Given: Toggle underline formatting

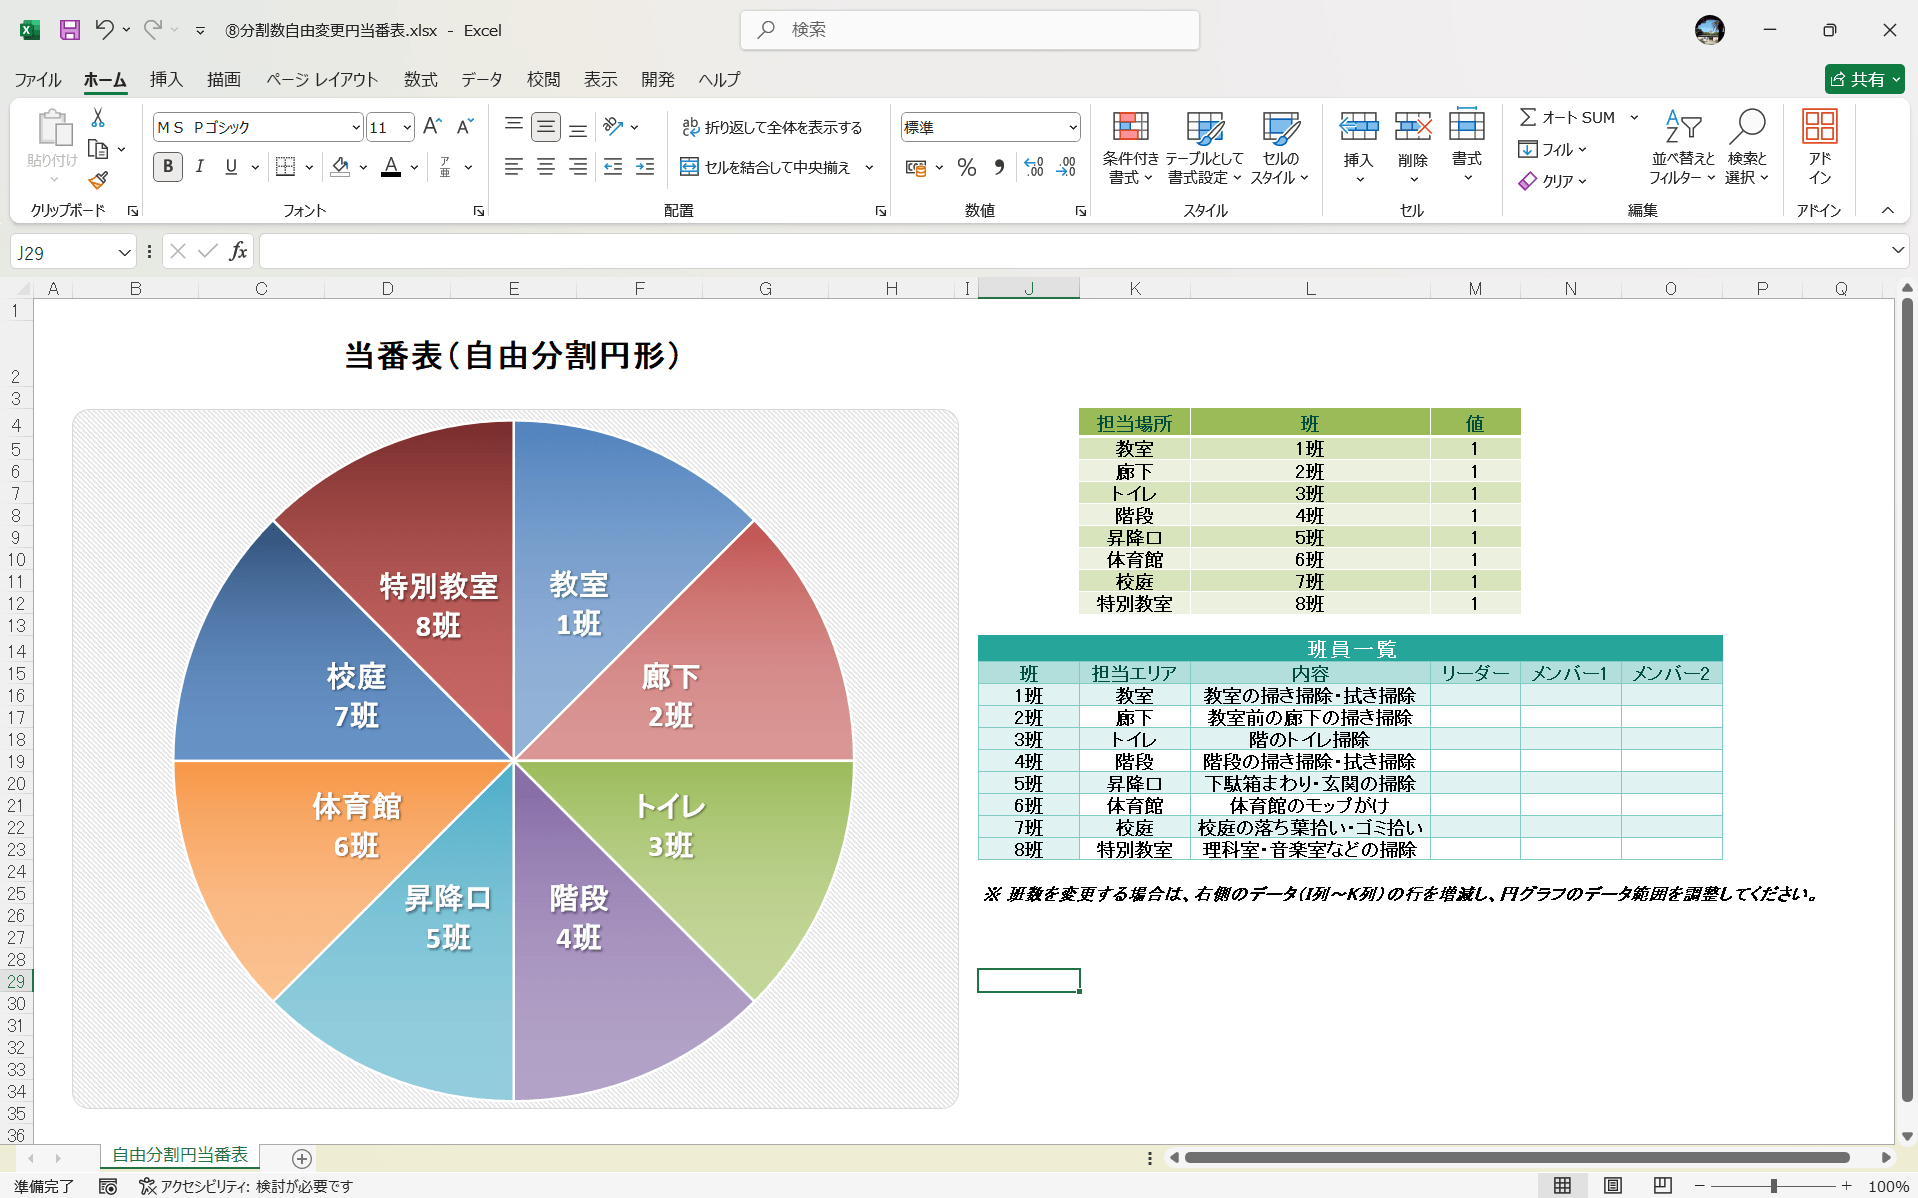Looking at the screenshot, I should pos(230,167).
